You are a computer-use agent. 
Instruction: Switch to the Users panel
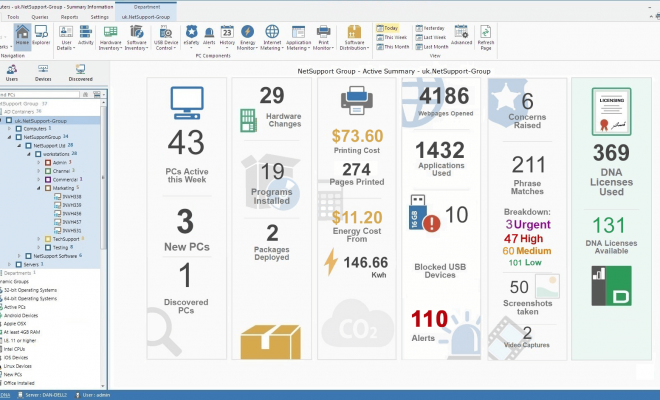[12, 73]
